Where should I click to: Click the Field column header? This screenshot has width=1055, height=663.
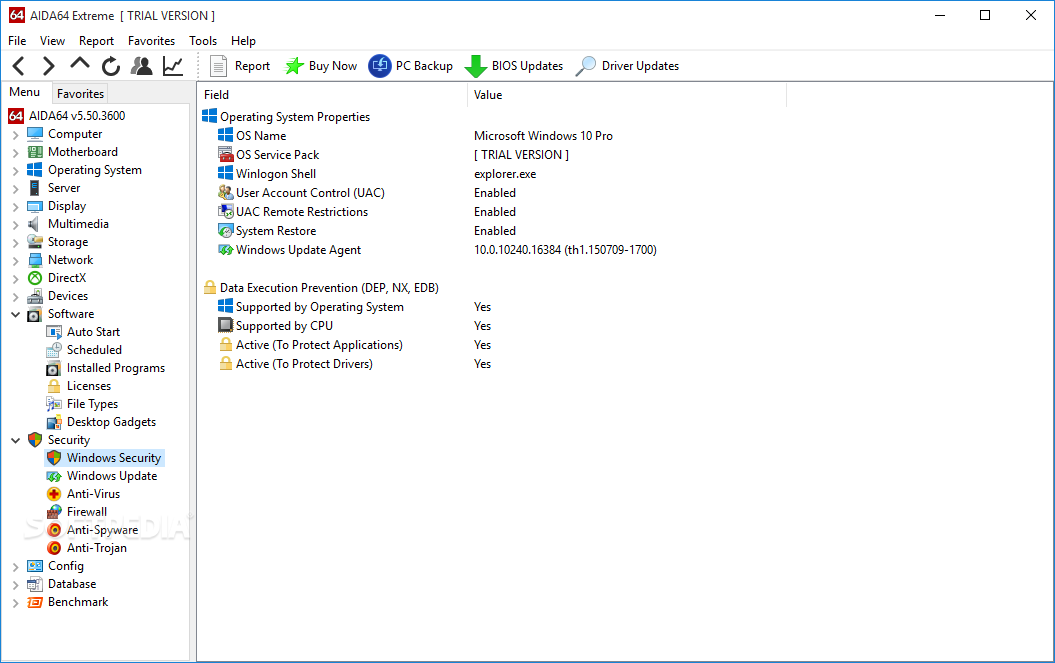(332, 95)
